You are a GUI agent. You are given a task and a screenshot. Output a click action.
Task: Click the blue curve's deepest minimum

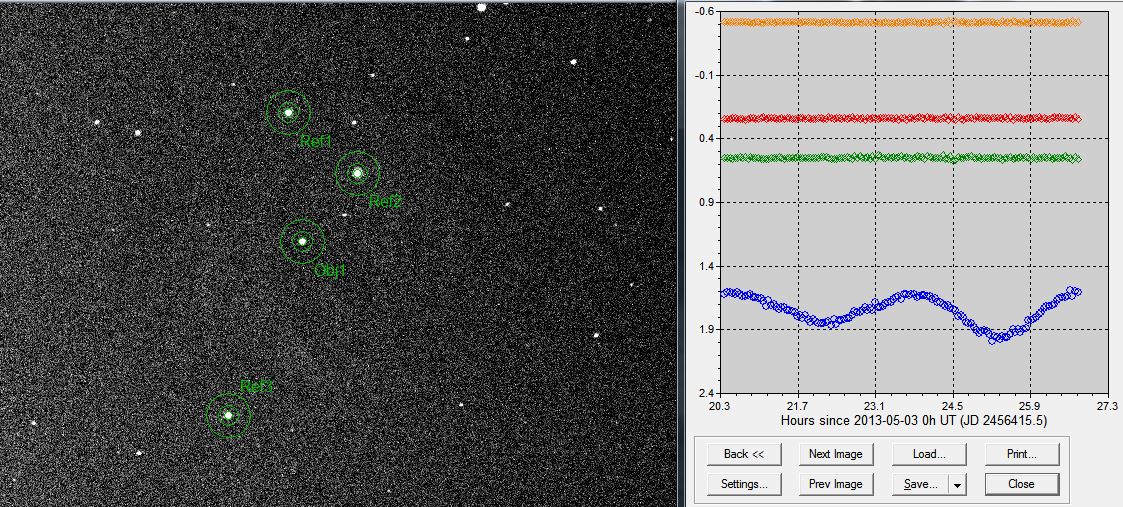point(994,339)
